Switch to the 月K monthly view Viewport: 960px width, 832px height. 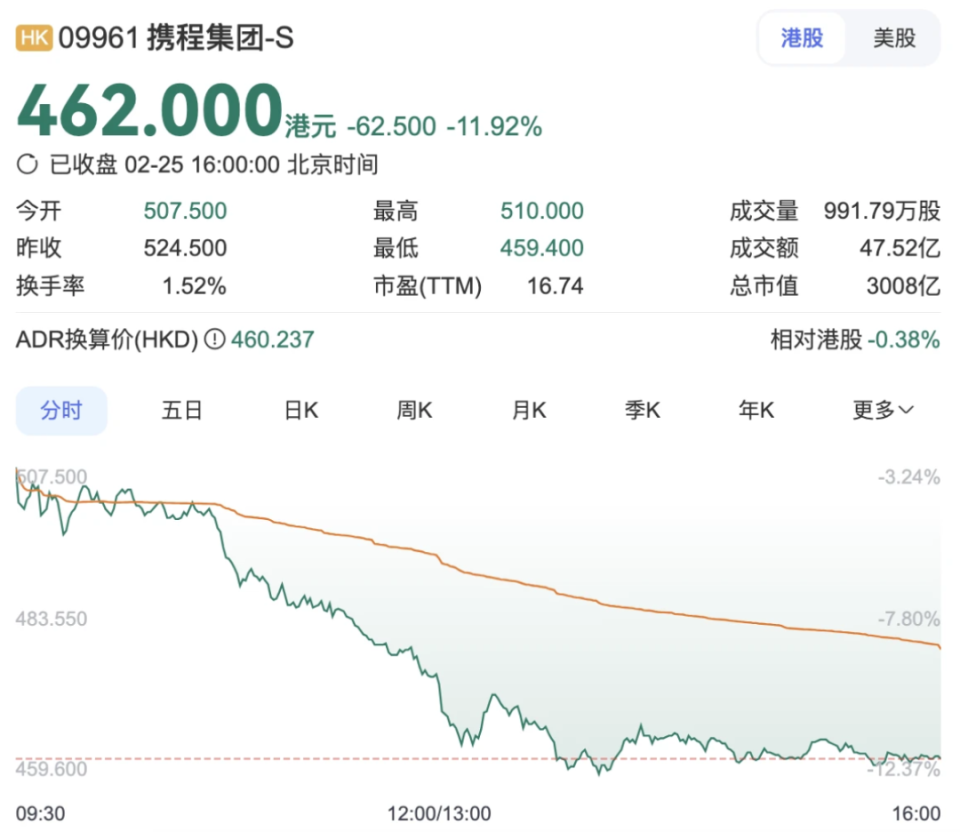[528, 410]
